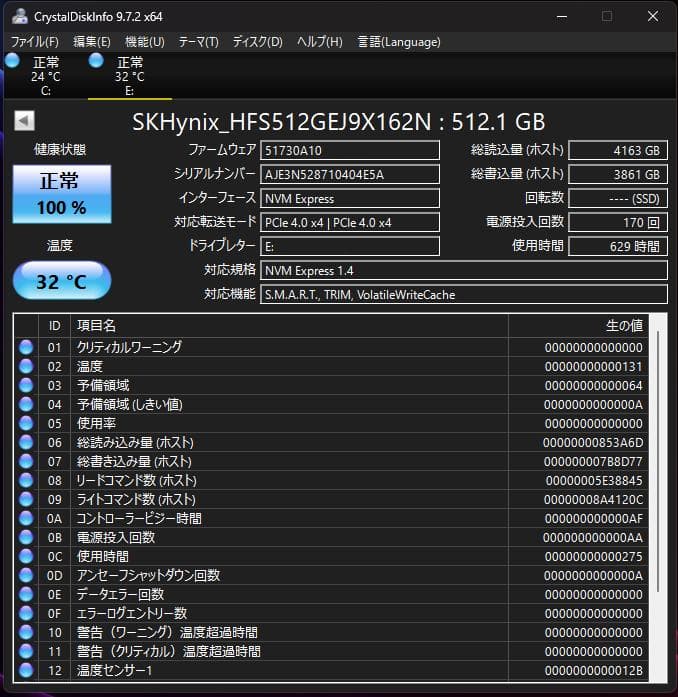Click the drive letter field E:
The image size is (678, 697).
[x=350, y=246]
